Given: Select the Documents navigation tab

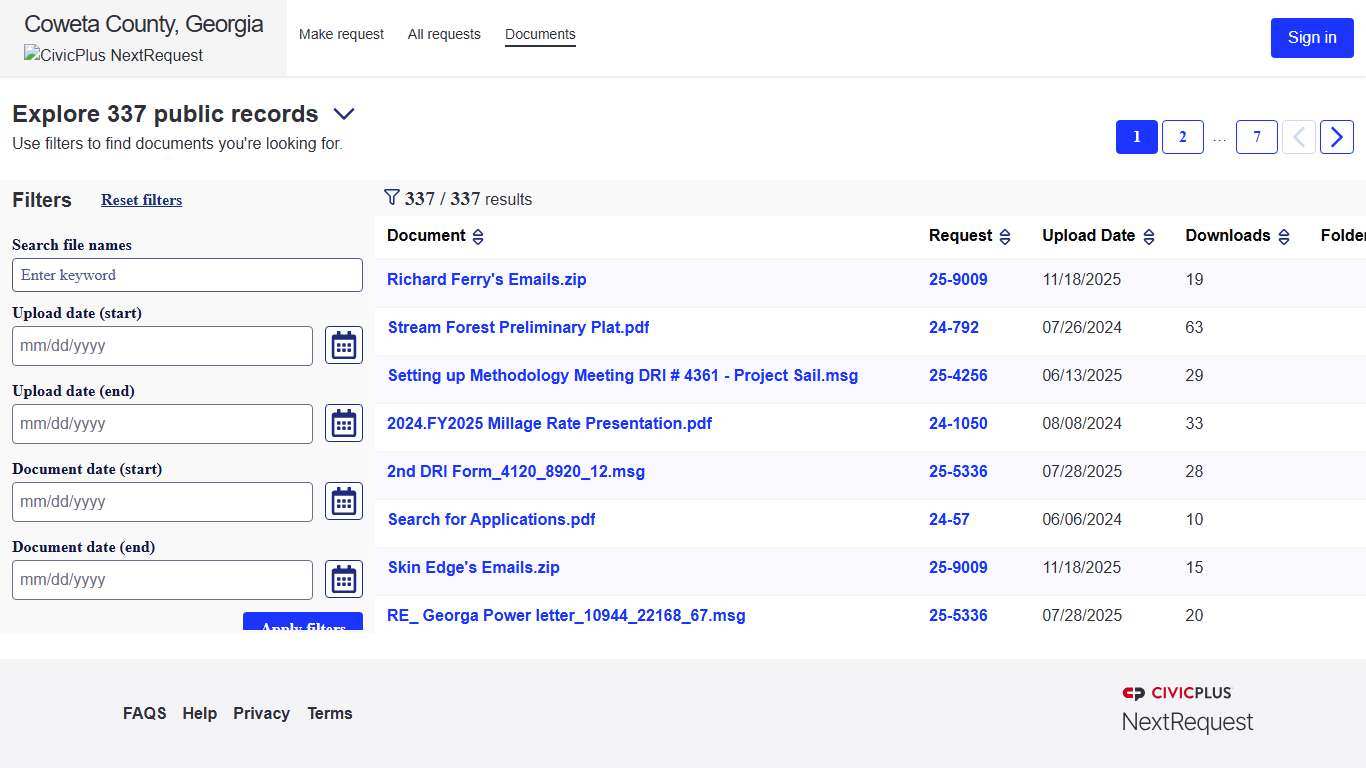Looking at the screenshot, I should pyautogui.click(x=540, y=34).
